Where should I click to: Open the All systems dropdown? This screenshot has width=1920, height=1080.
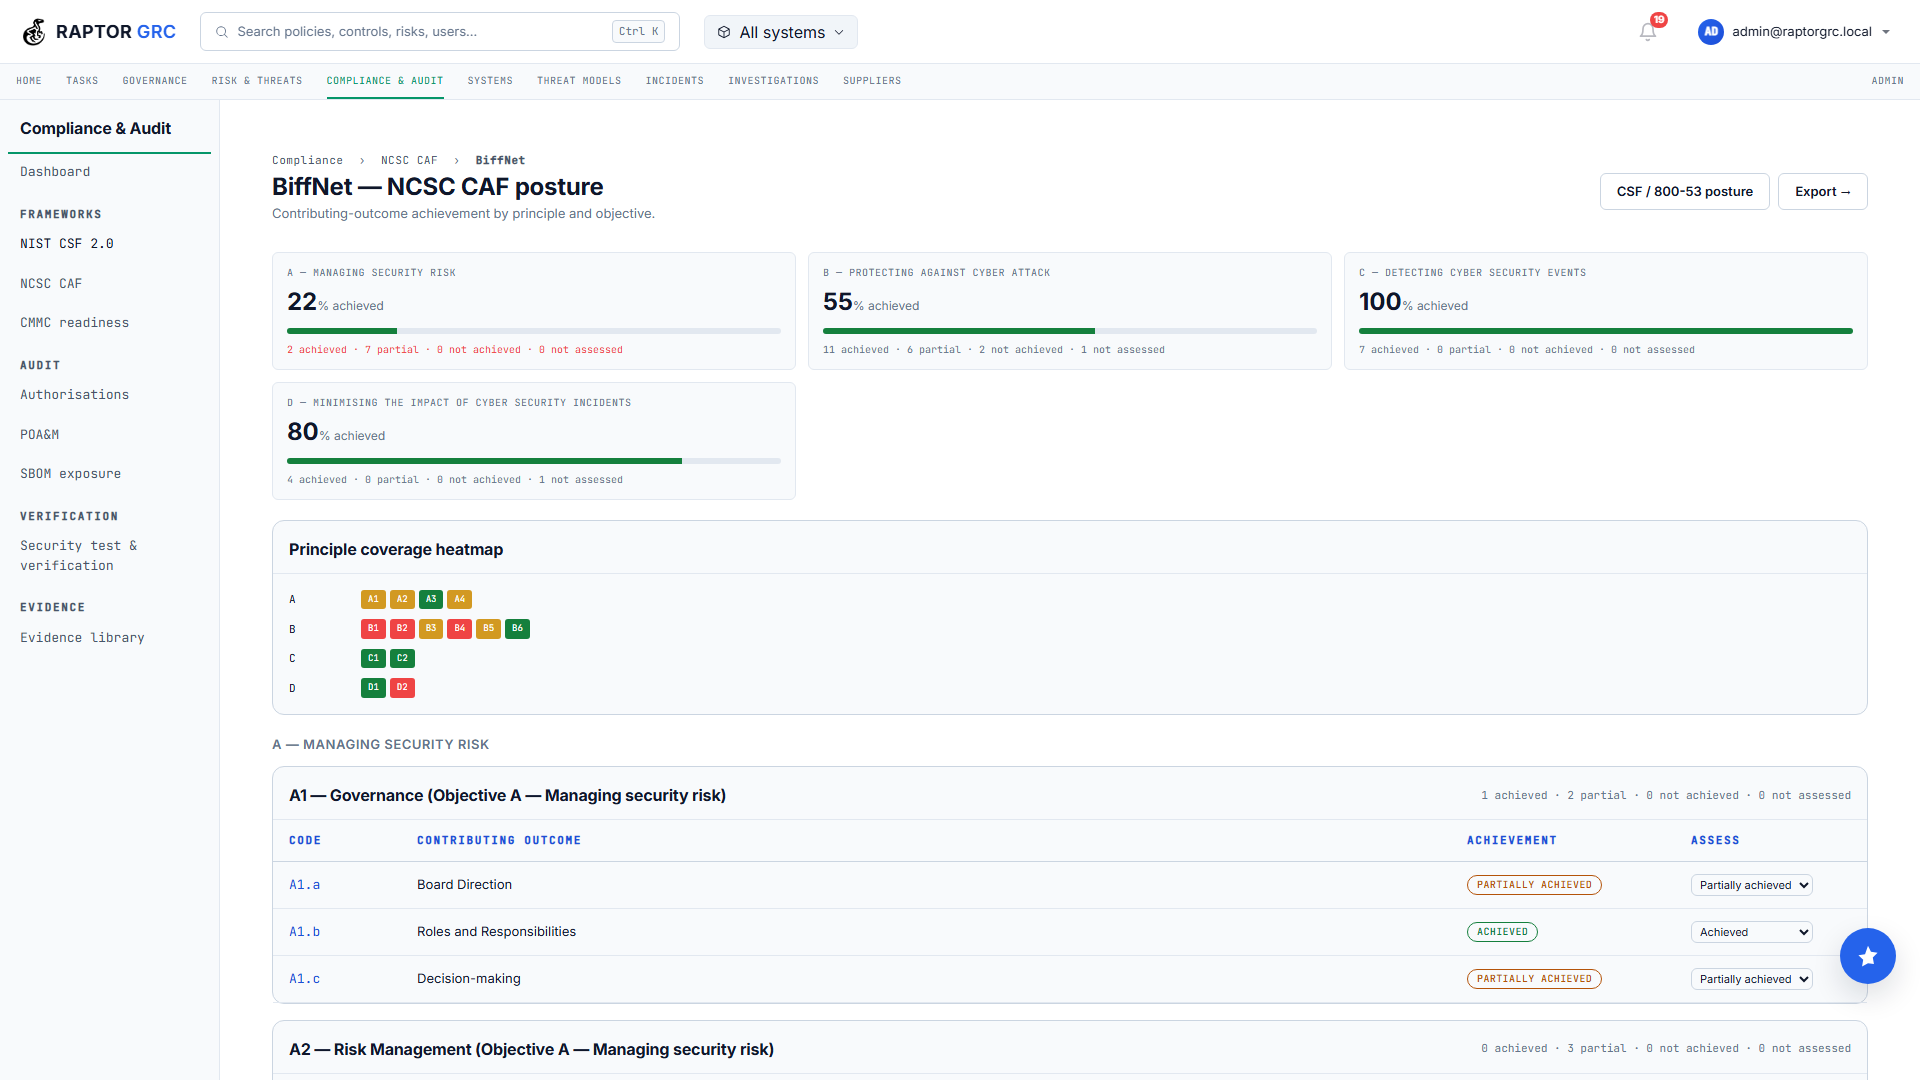(781, 32)
